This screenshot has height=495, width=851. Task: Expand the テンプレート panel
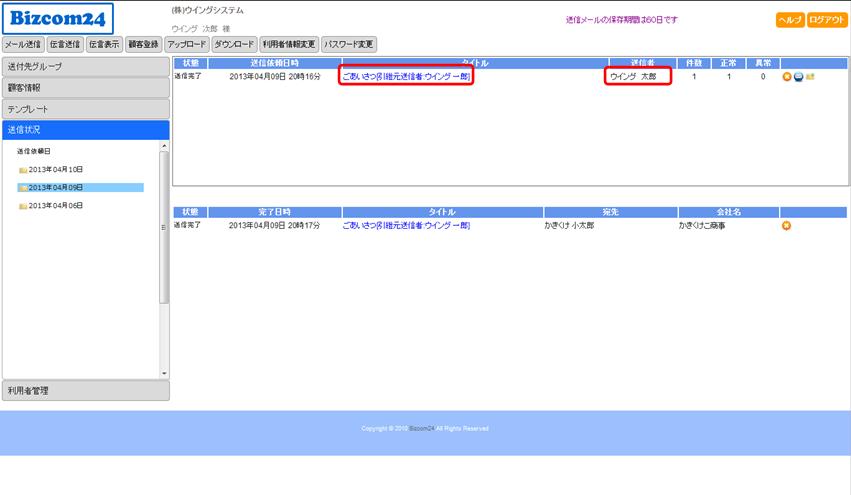click(x=85, y=109)
